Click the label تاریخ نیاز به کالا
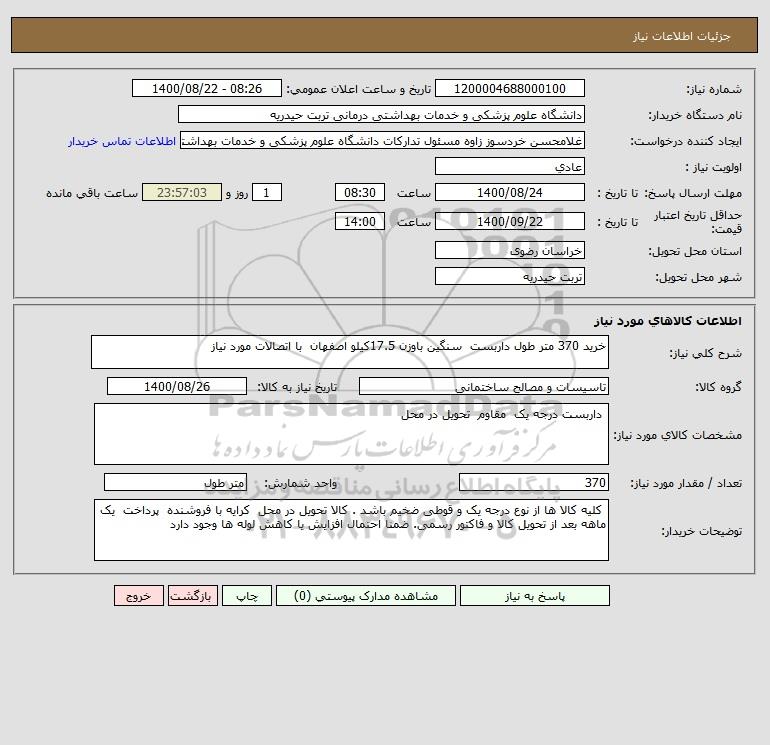770x745 pixels. (298, 387)
